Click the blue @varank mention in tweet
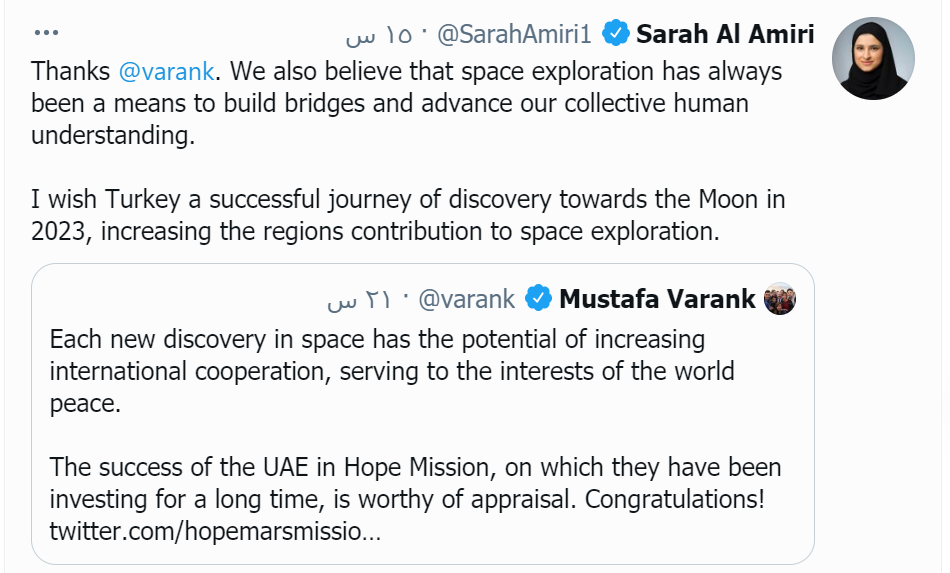950x573 pixels. point(165,72)
